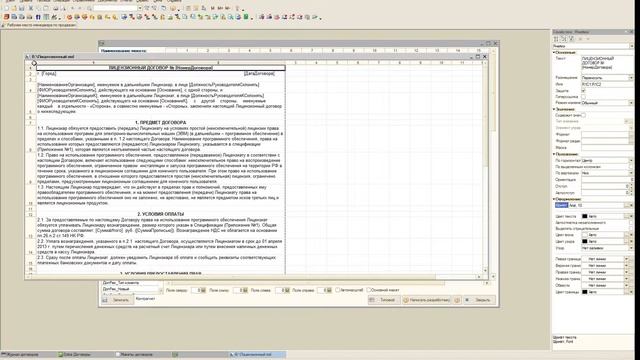640x360 pixels.
Task: Select the 1. ПРЕДМЕТ ДОГОВОРА heading cell
Action: click(x=160, y=122)
